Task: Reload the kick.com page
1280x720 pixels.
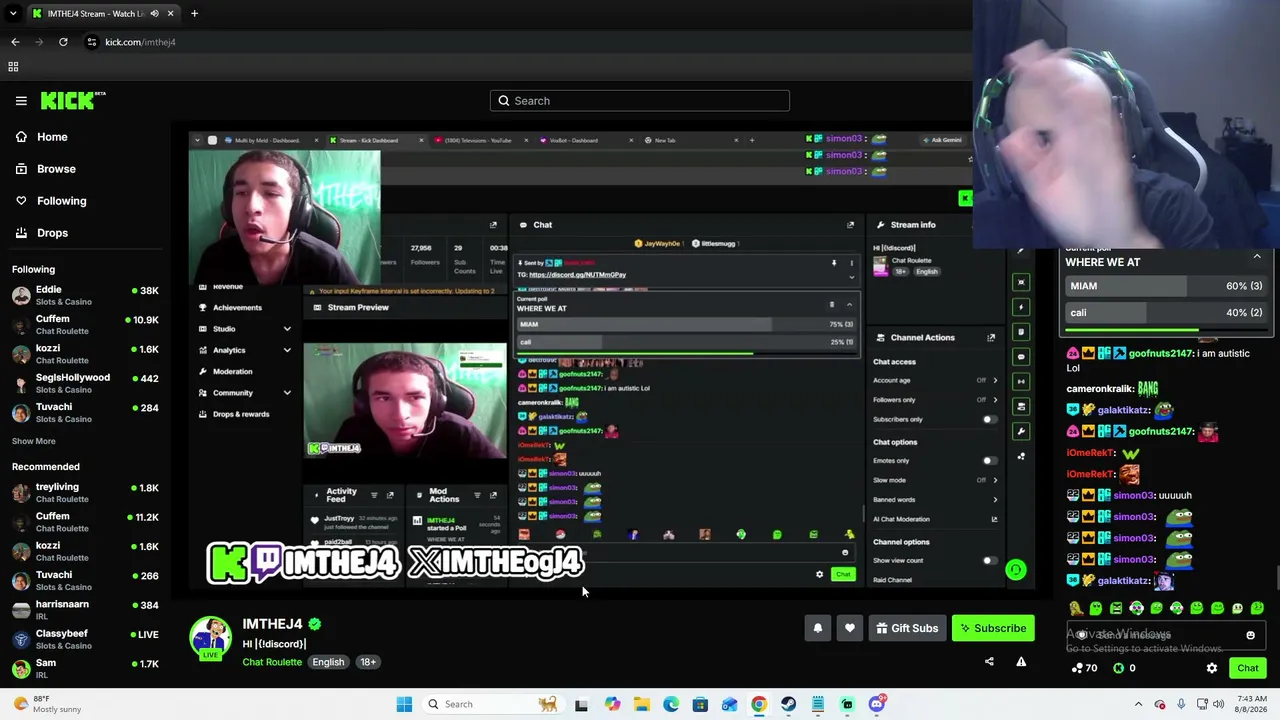Action: (63, 42)
